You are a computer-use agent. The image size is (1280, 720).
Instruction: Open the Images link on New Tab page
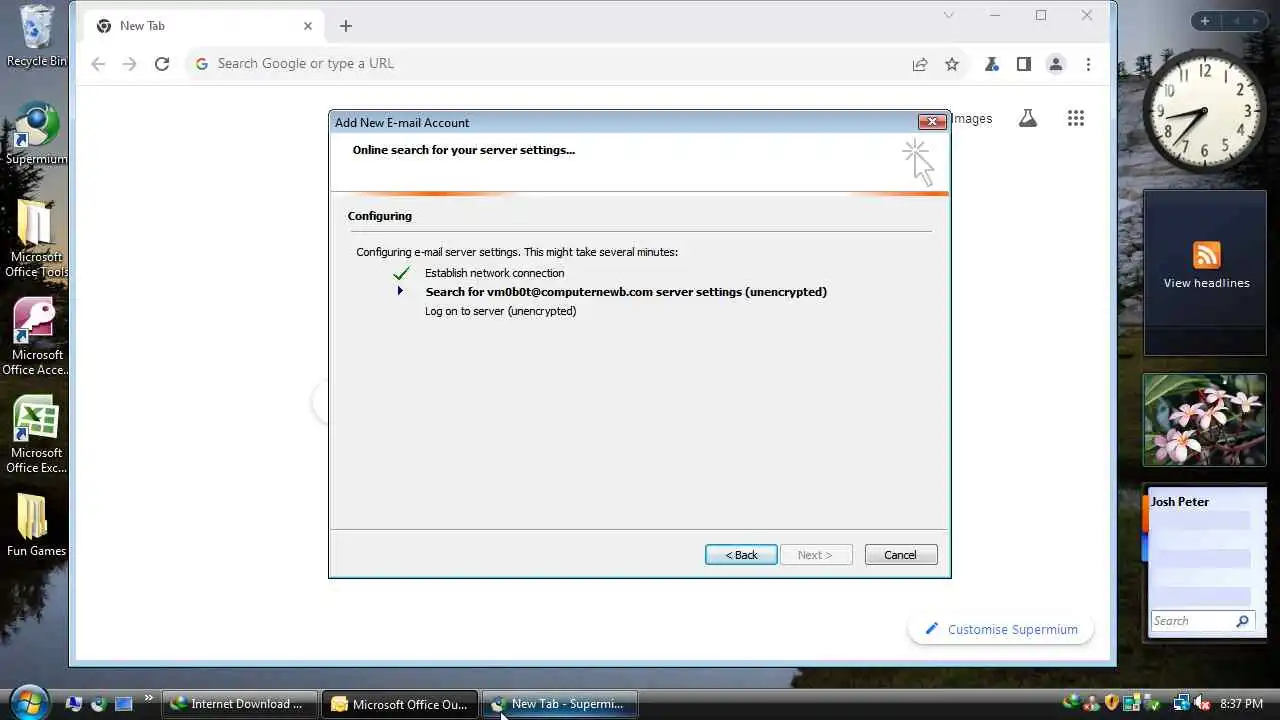pos(971,118)
